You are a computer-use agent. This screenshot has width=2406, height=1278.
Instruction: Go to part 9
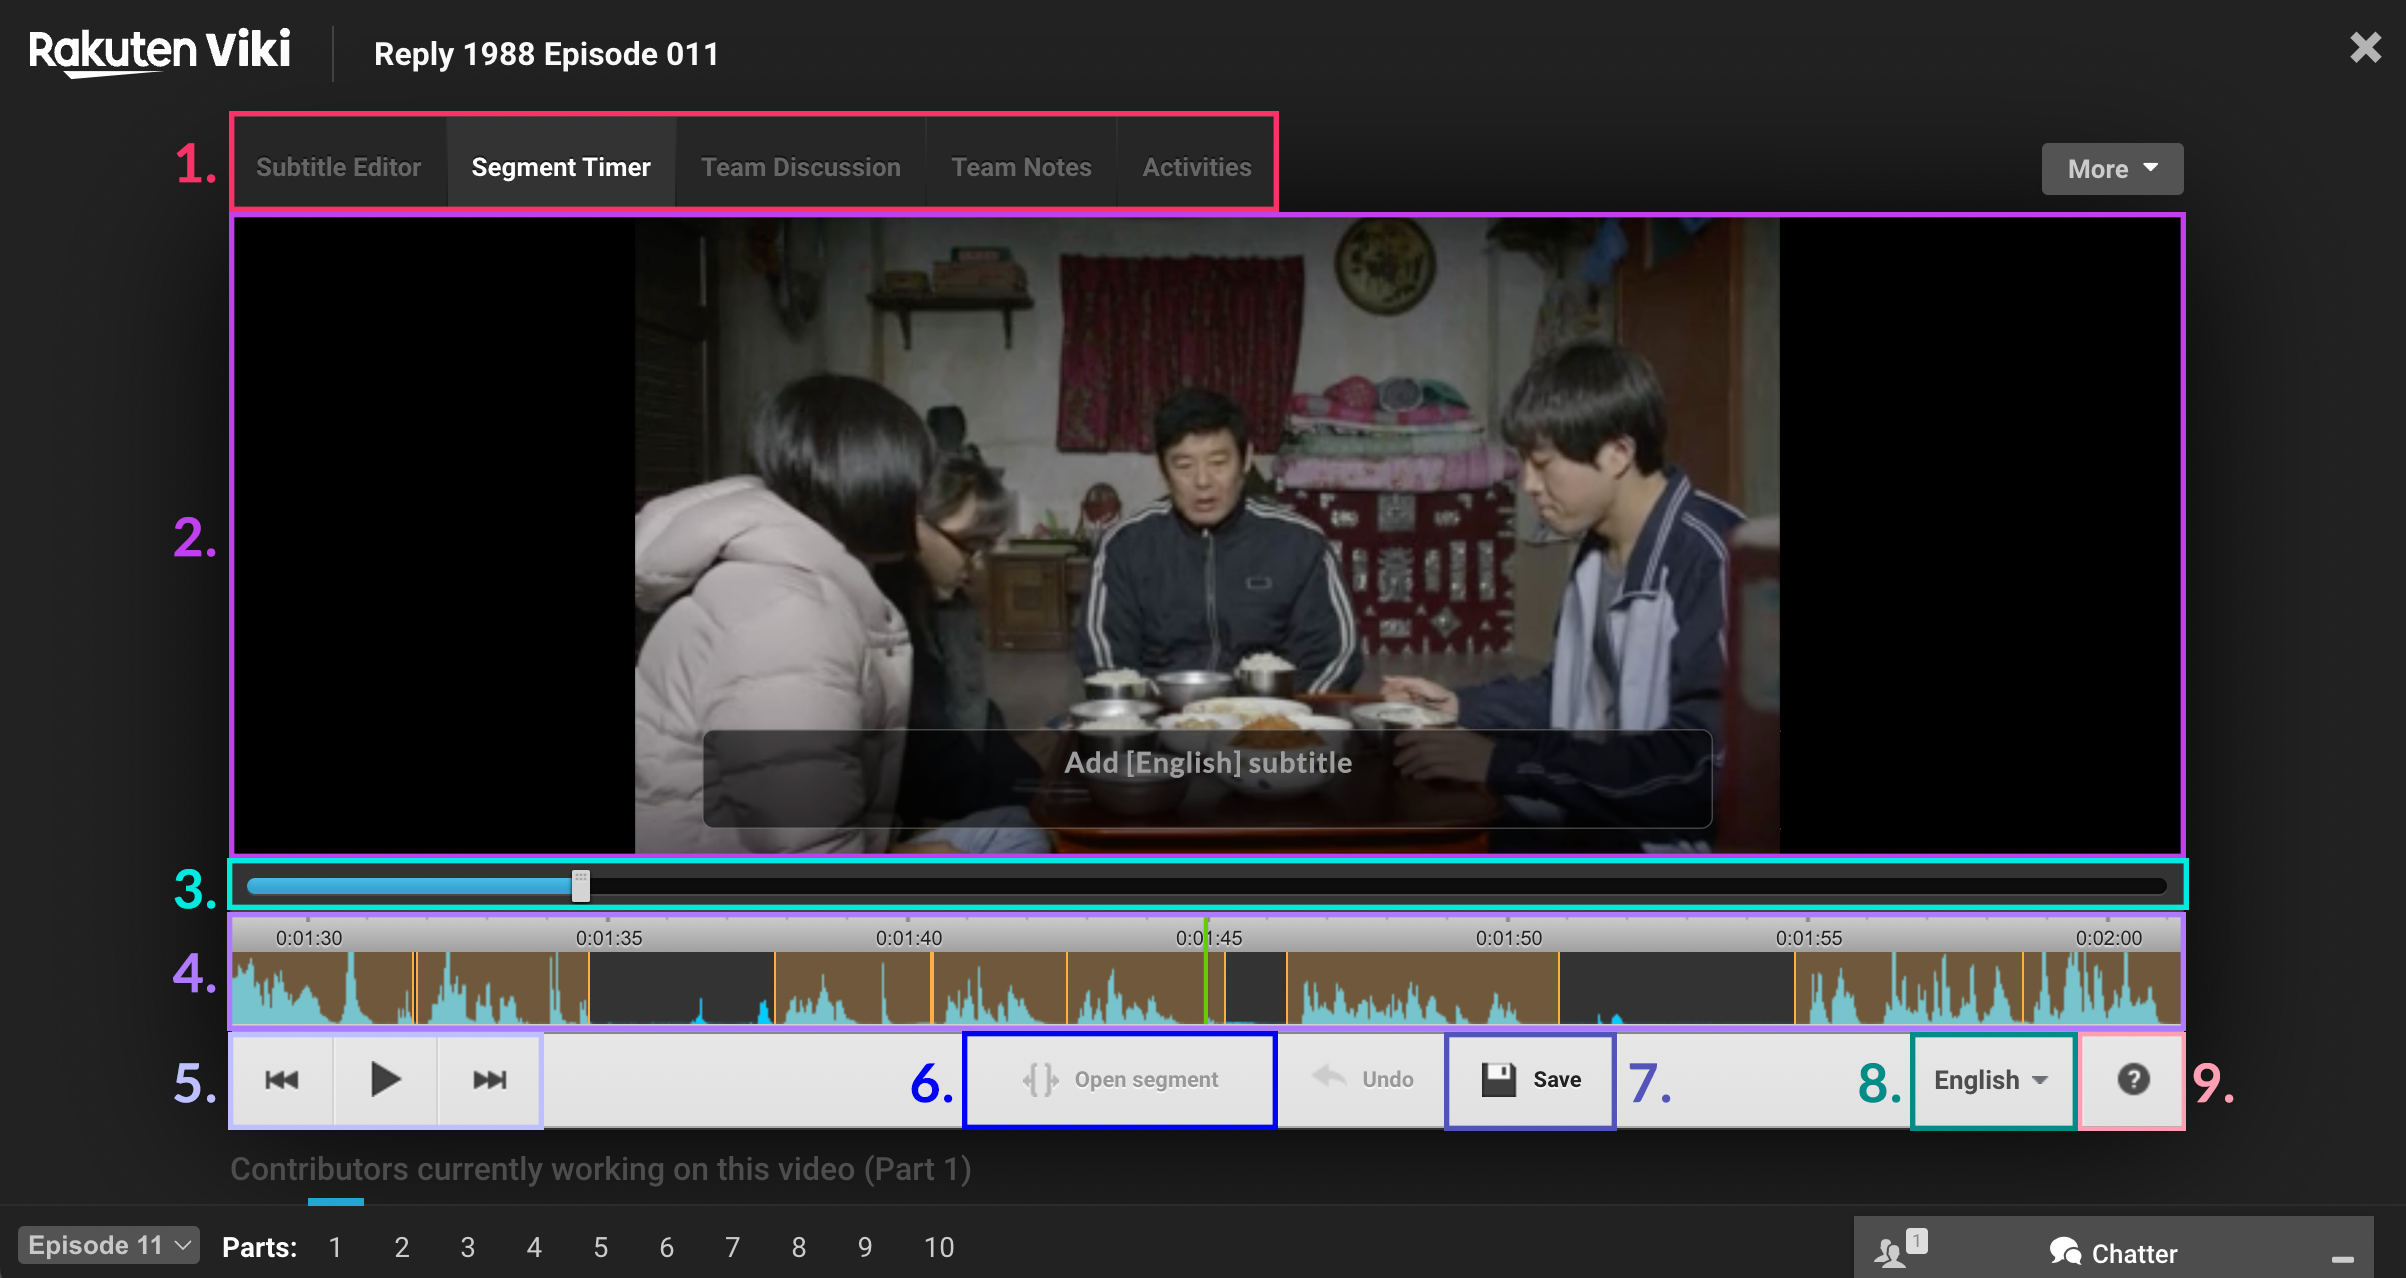(x=864, y=1247)
